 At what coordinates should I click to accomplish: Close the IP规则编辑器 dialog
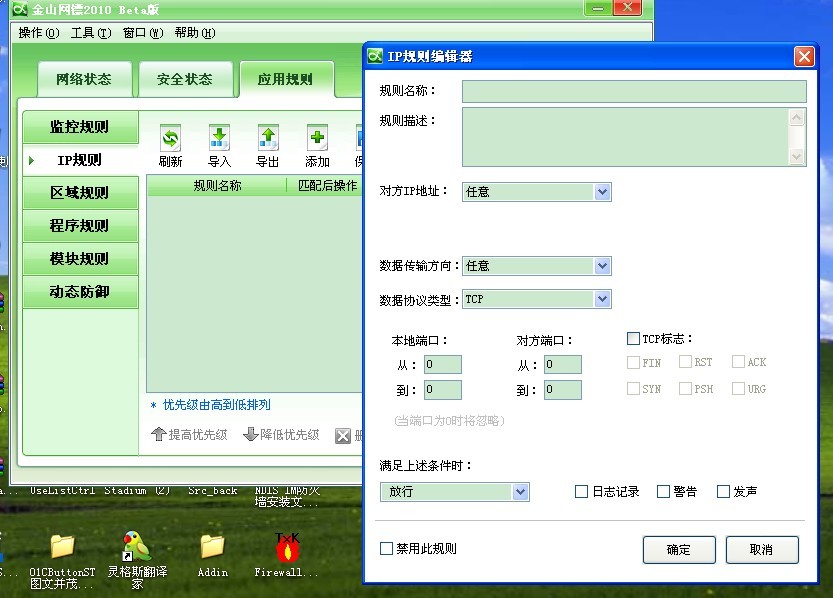[x=804, y=56]
